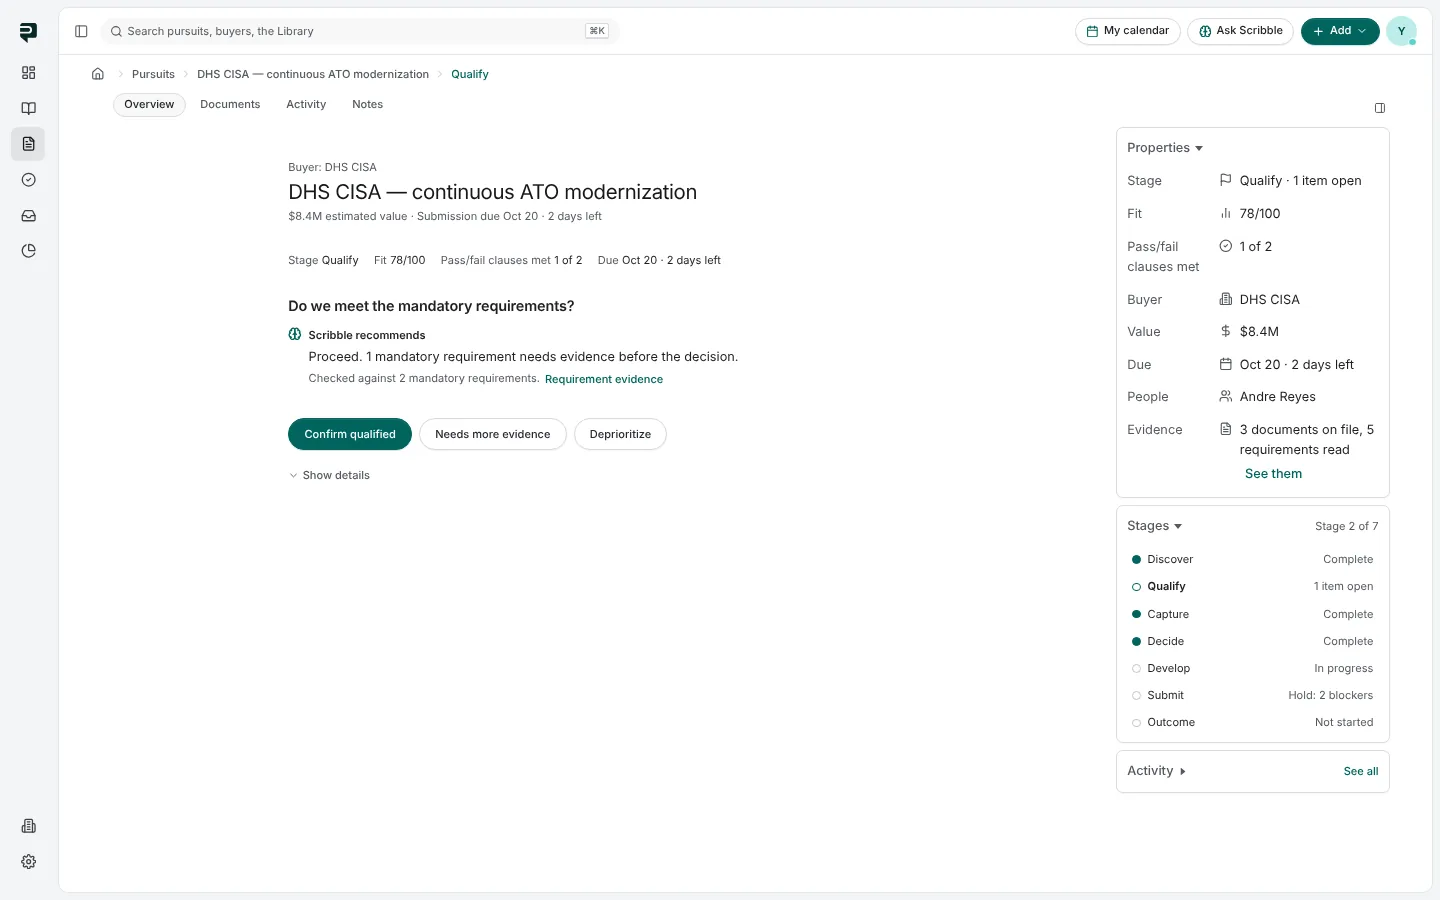Click the flag icon next to Stage
Viewport: 1440px width, 900px height.
tap(1225, 180)
